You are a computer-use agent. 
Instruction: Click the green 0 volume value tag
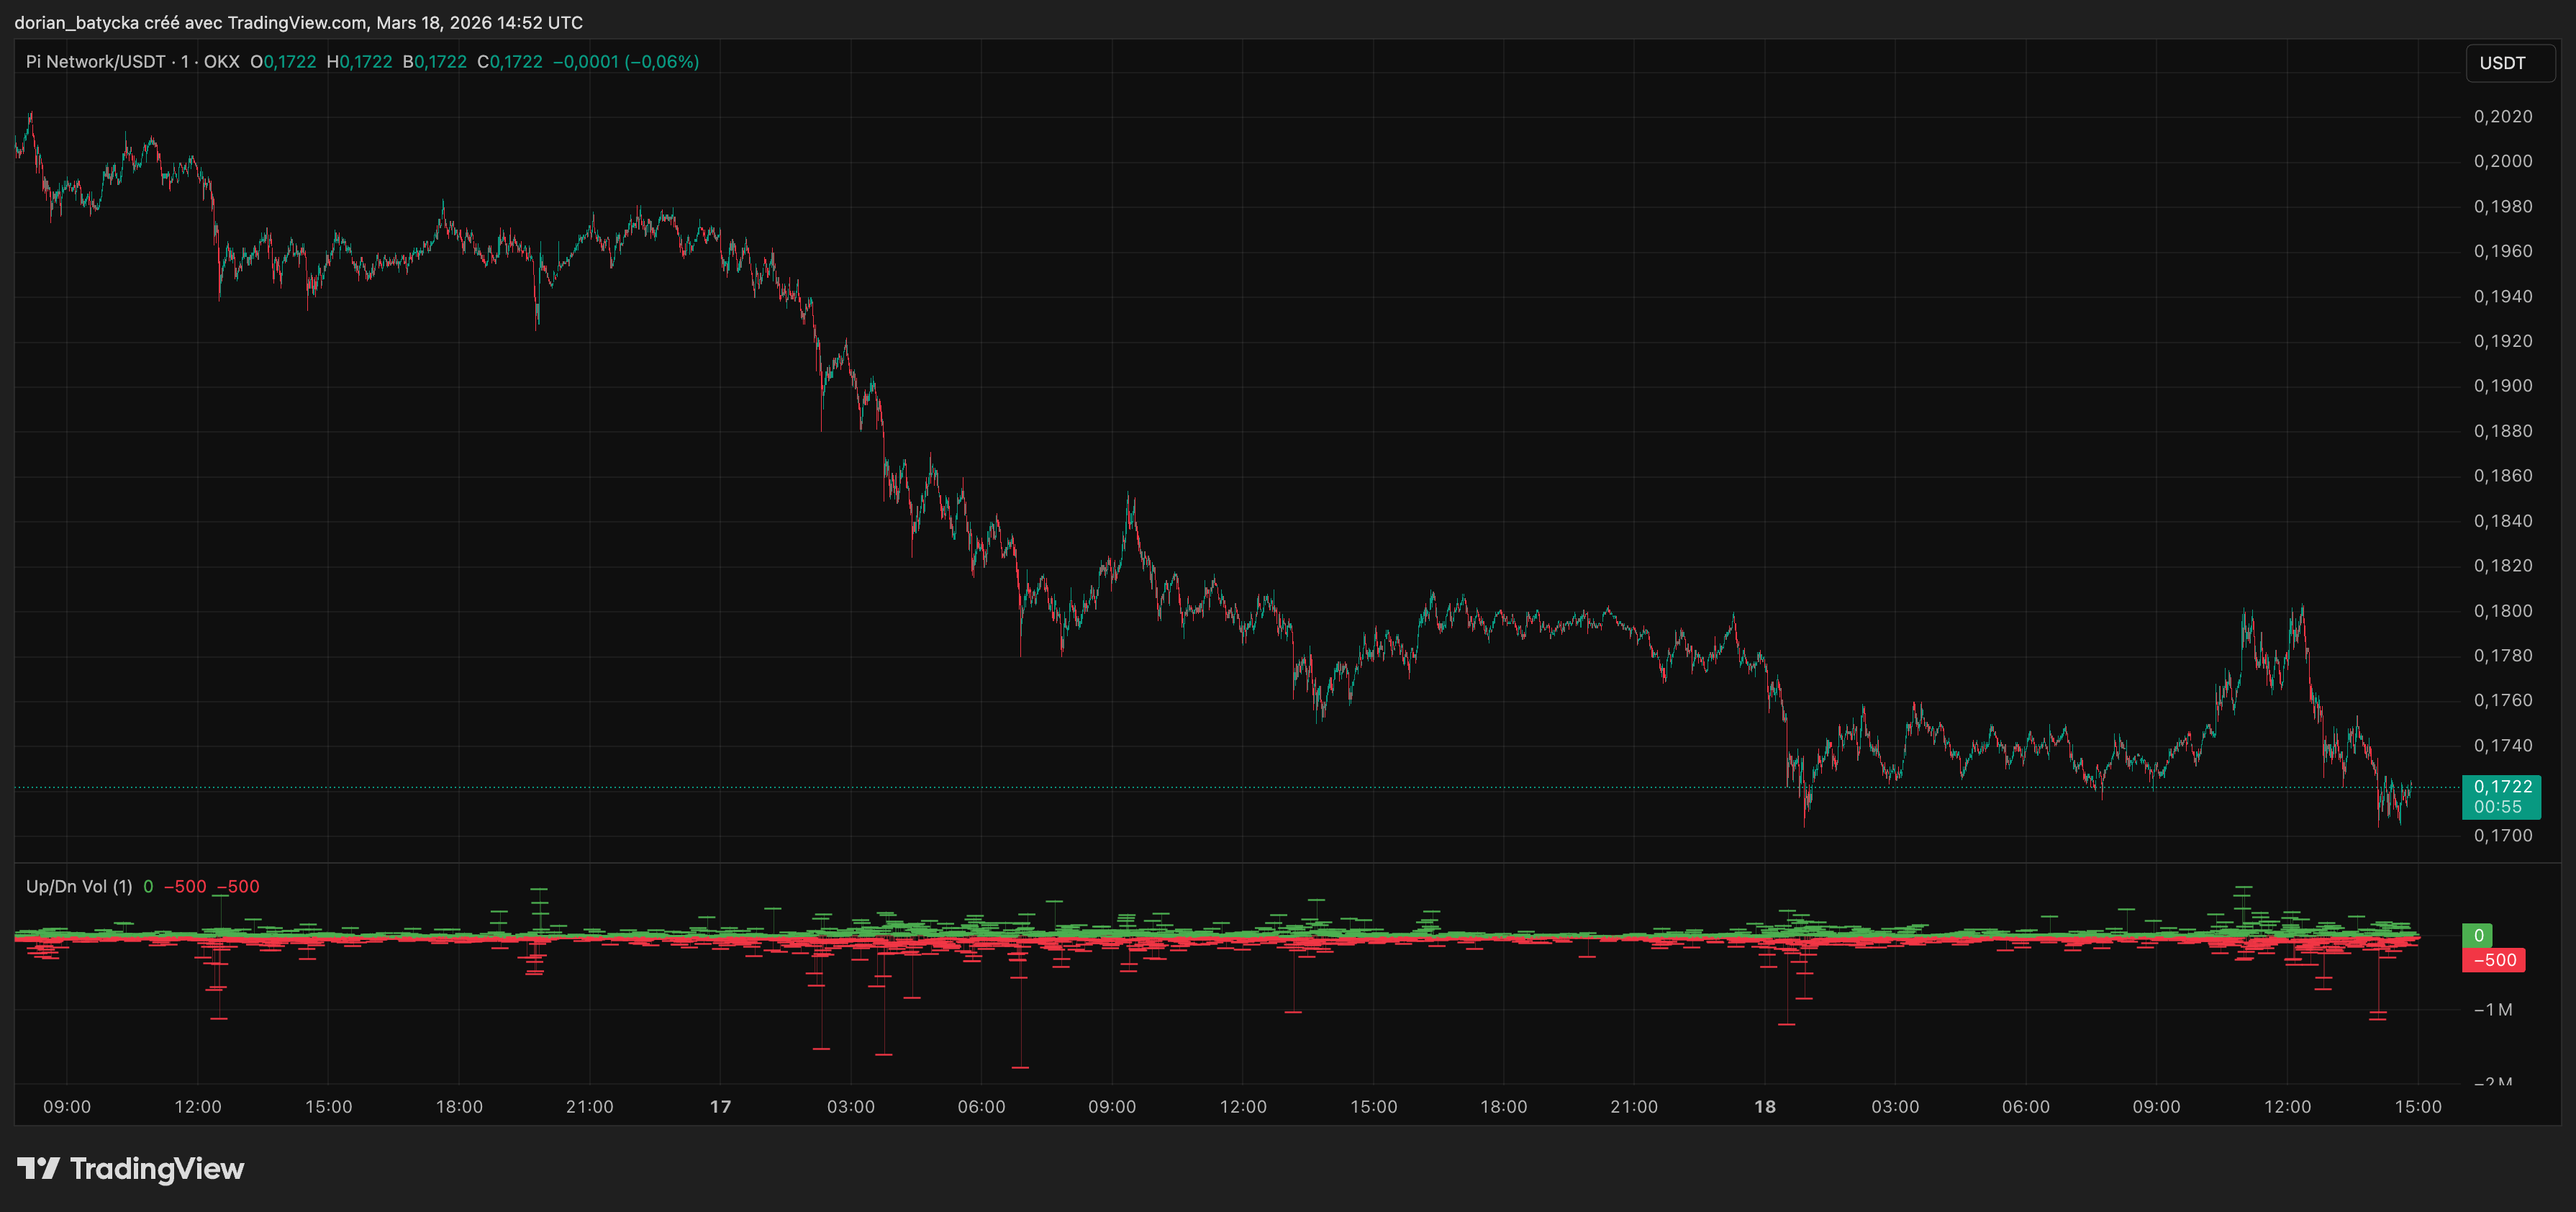(2478, 936)
